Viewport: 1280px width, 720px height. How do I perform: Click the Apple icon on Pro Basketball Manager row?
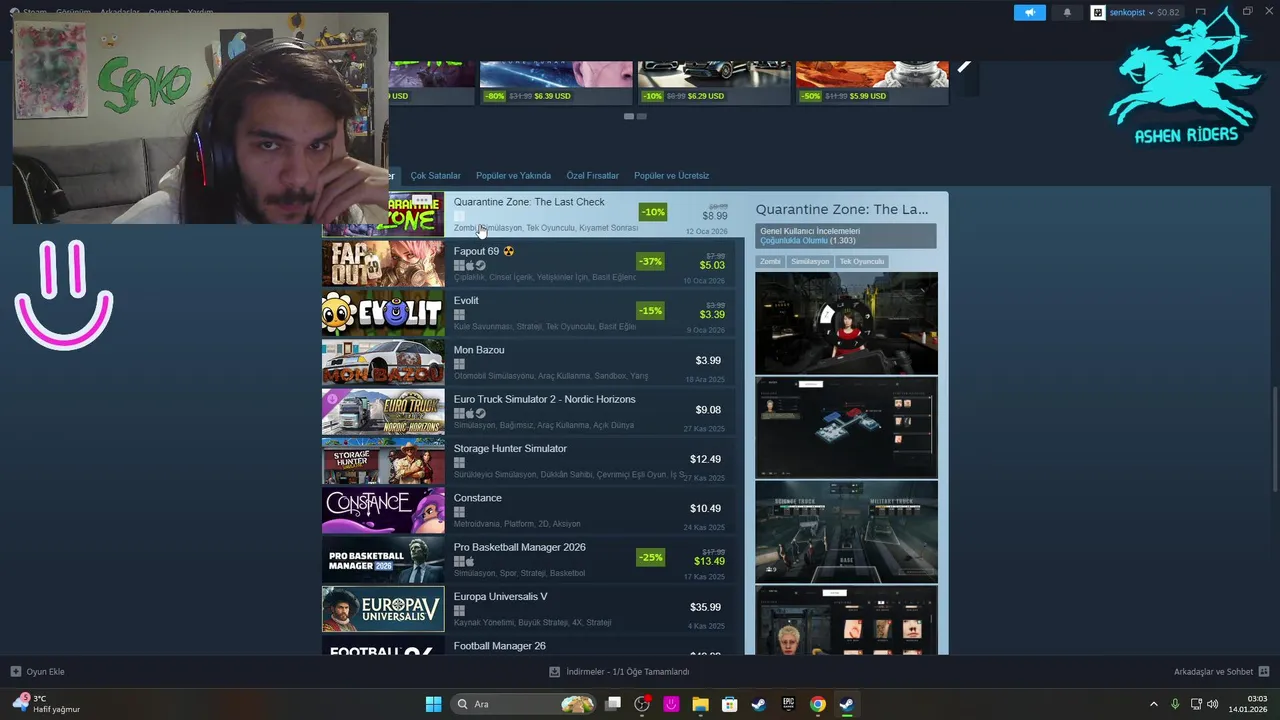(469, 562)
